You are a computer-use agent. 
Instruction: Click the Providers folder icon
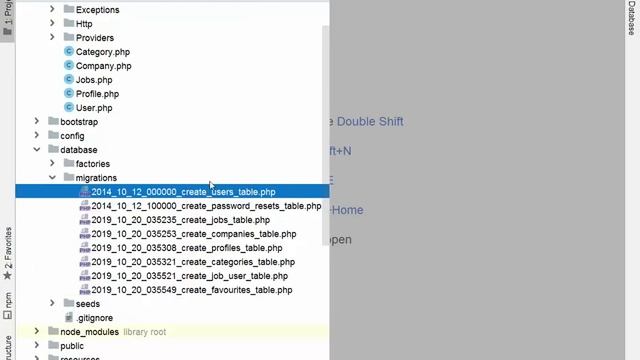[69, 37]
